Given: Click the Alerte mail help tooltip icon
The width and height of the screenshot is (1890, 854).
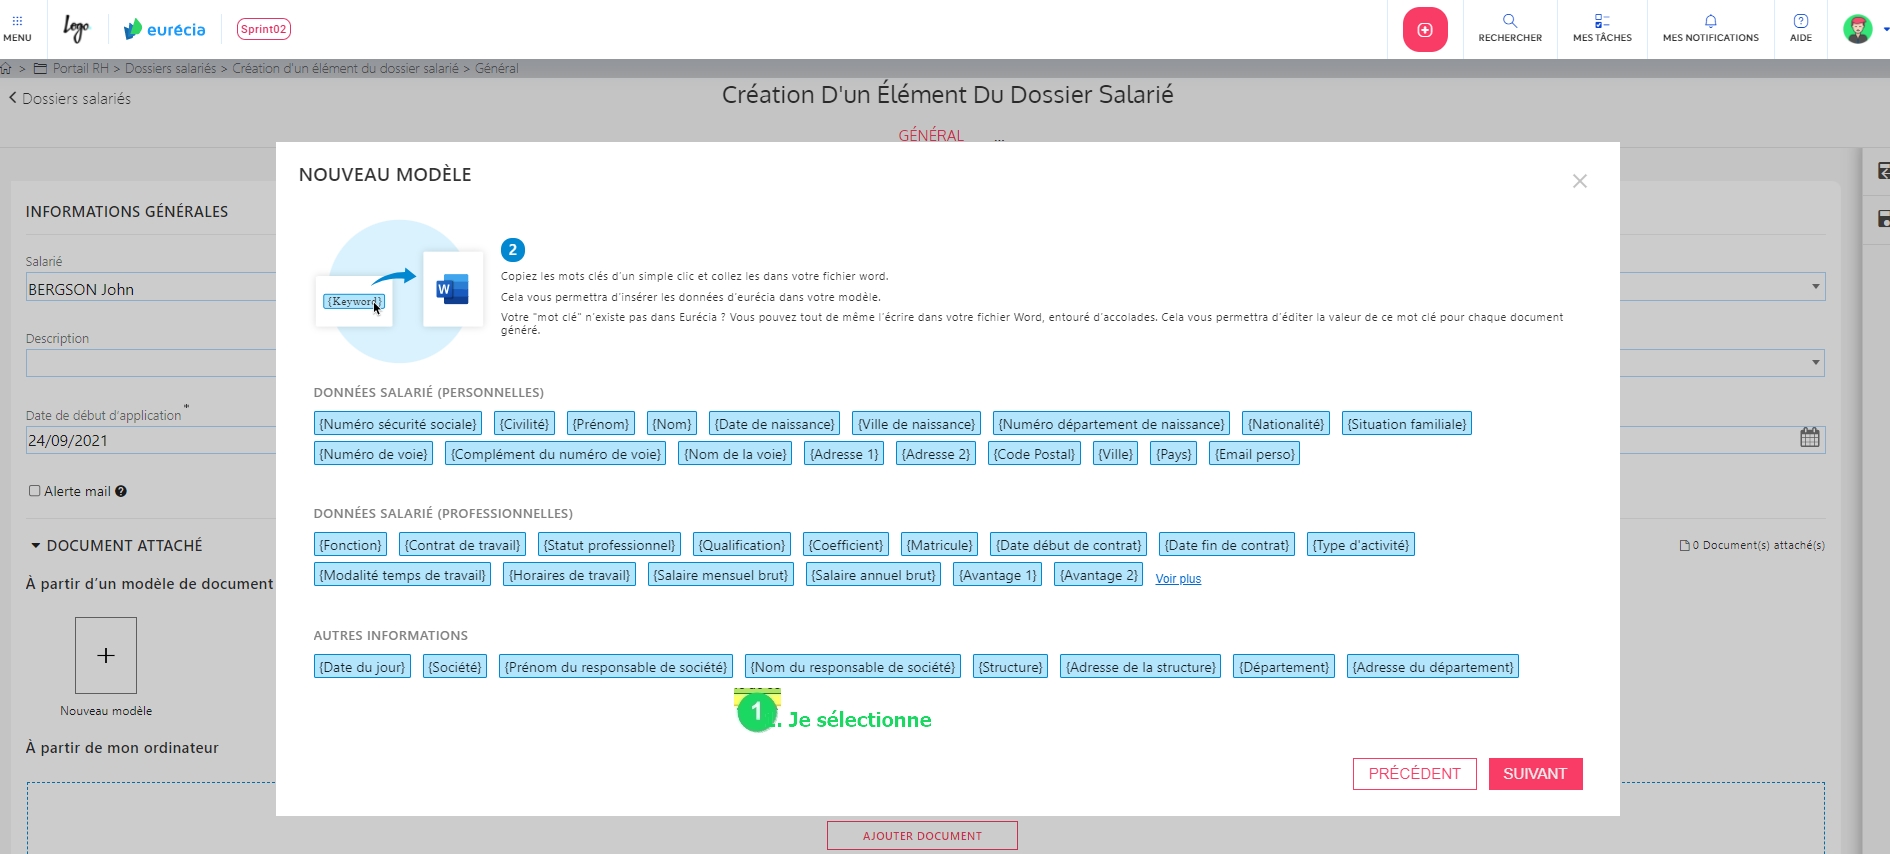Looking at the screenshot, I should [x=121, y=491].
